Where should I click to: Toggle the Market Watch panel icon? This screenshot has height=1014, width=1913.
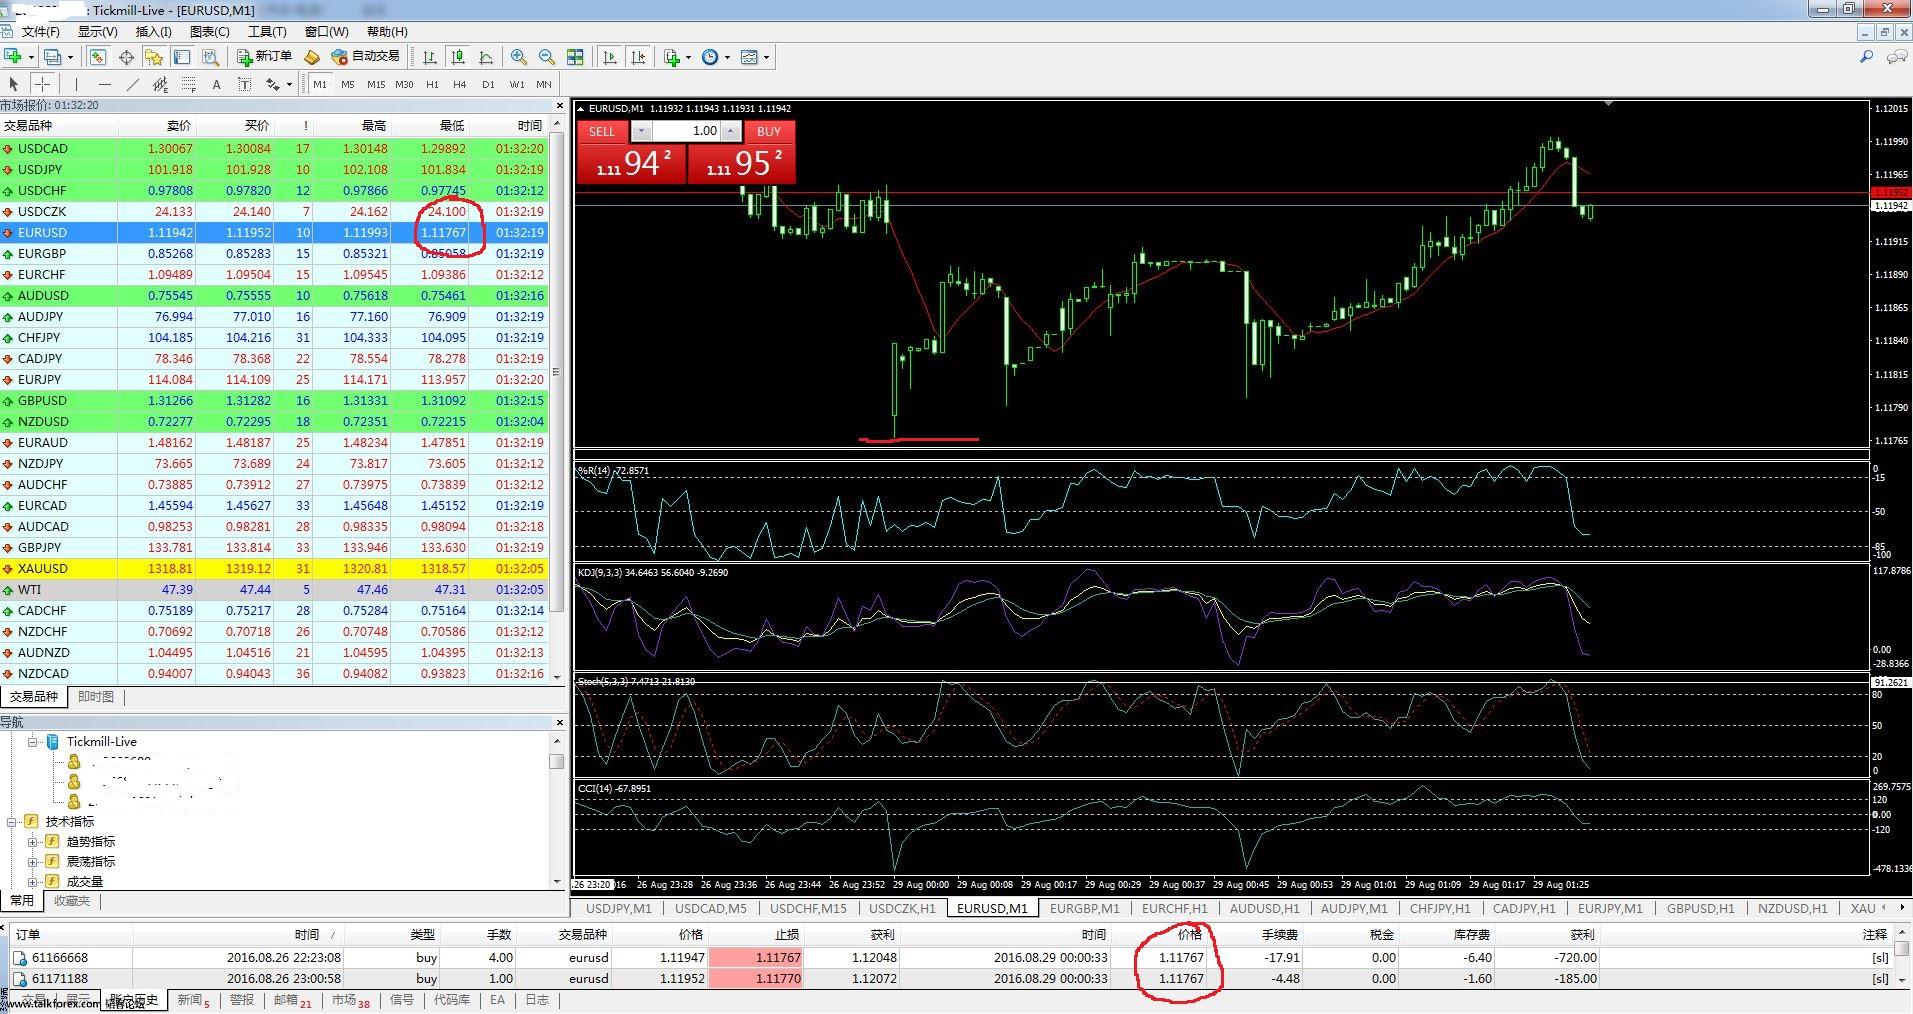[x=97, y=57]
